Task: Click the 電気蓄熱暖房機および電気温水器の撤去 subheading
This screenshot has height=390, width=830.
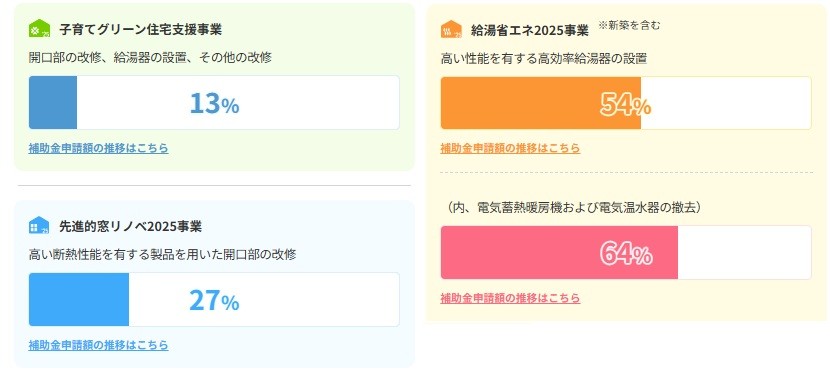Action: tap(574, 207)
